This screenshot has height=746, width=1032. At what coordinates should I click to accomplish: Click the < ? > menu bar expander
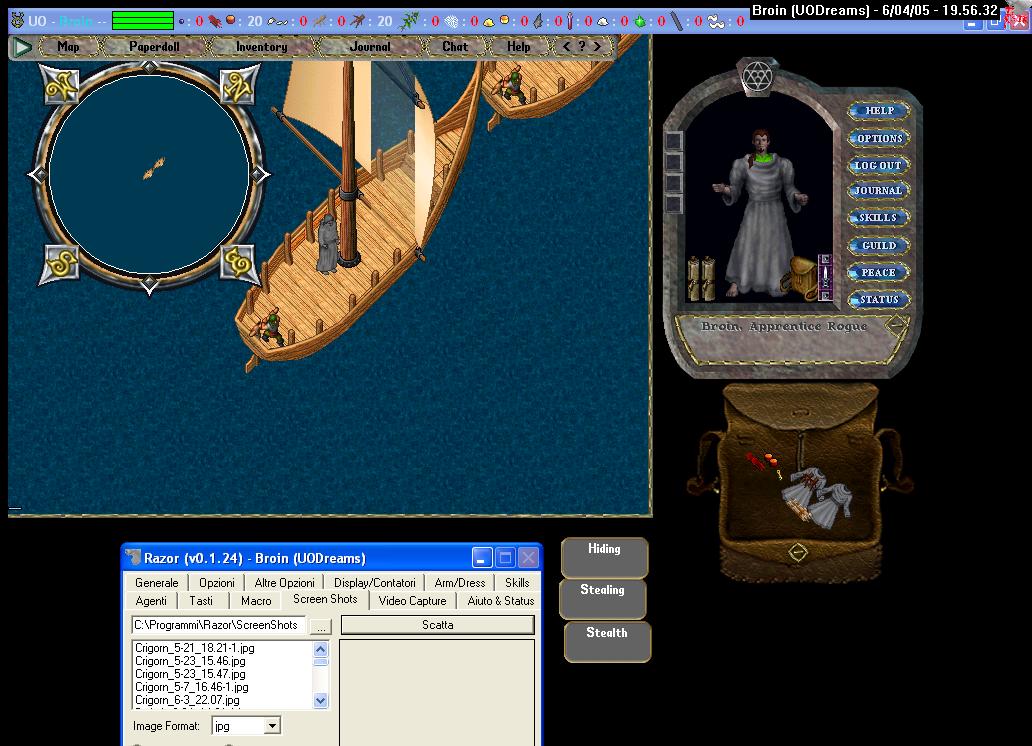click(x=581, y=47)
